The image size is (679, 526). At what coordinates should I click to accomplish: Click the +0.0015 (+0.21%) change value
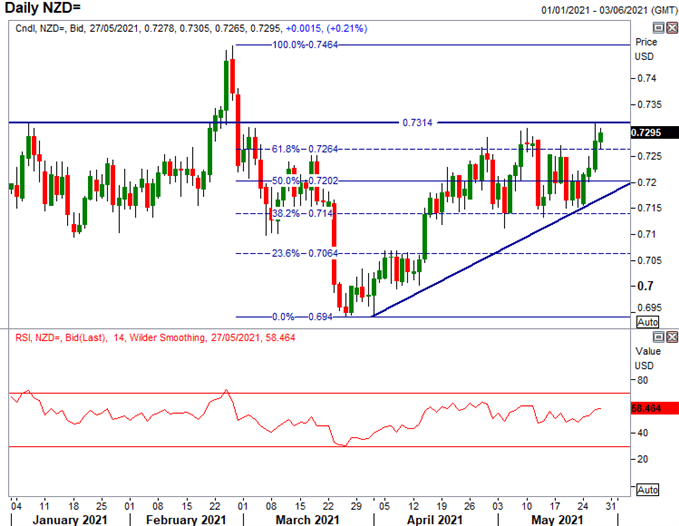(x=327, y=29)
